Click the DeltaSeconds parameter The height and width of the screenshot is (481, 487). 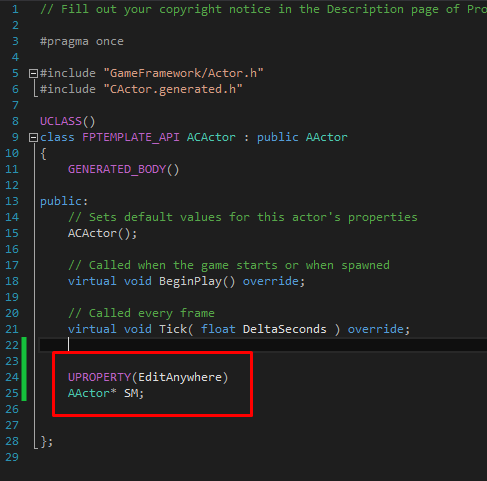(x=285, y=329)
